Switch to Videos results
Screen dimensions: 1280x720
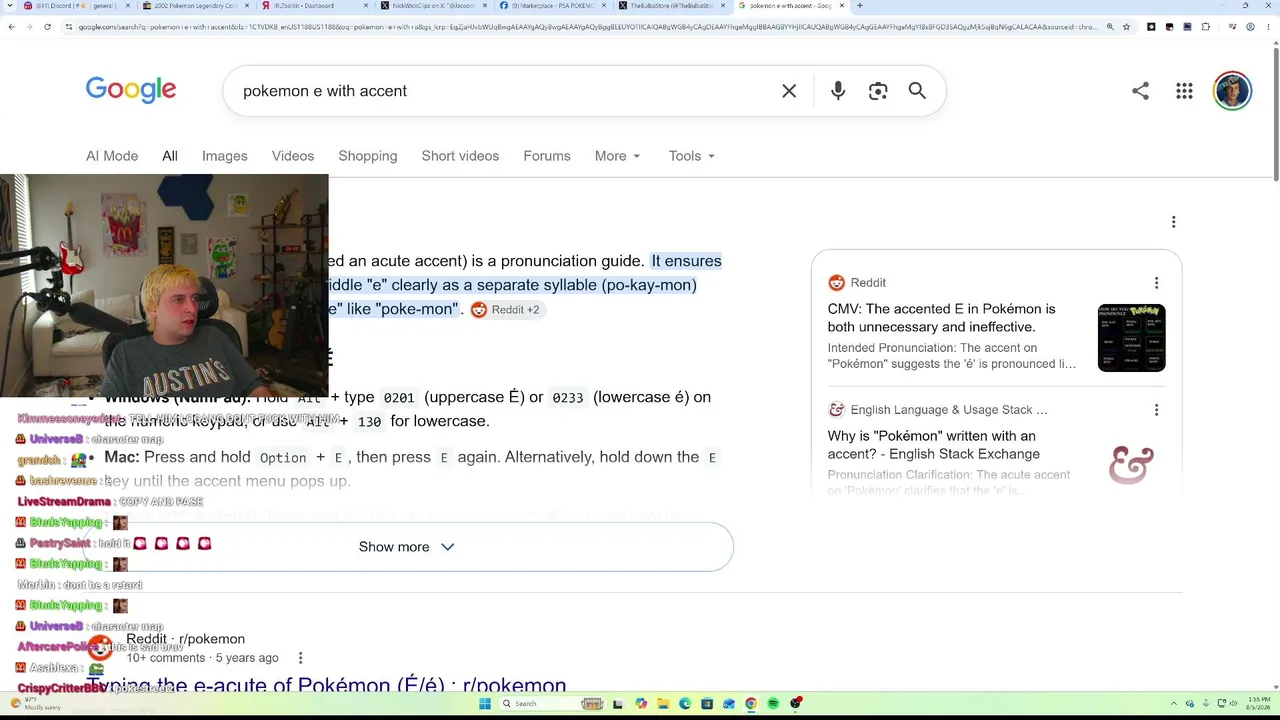293,156
